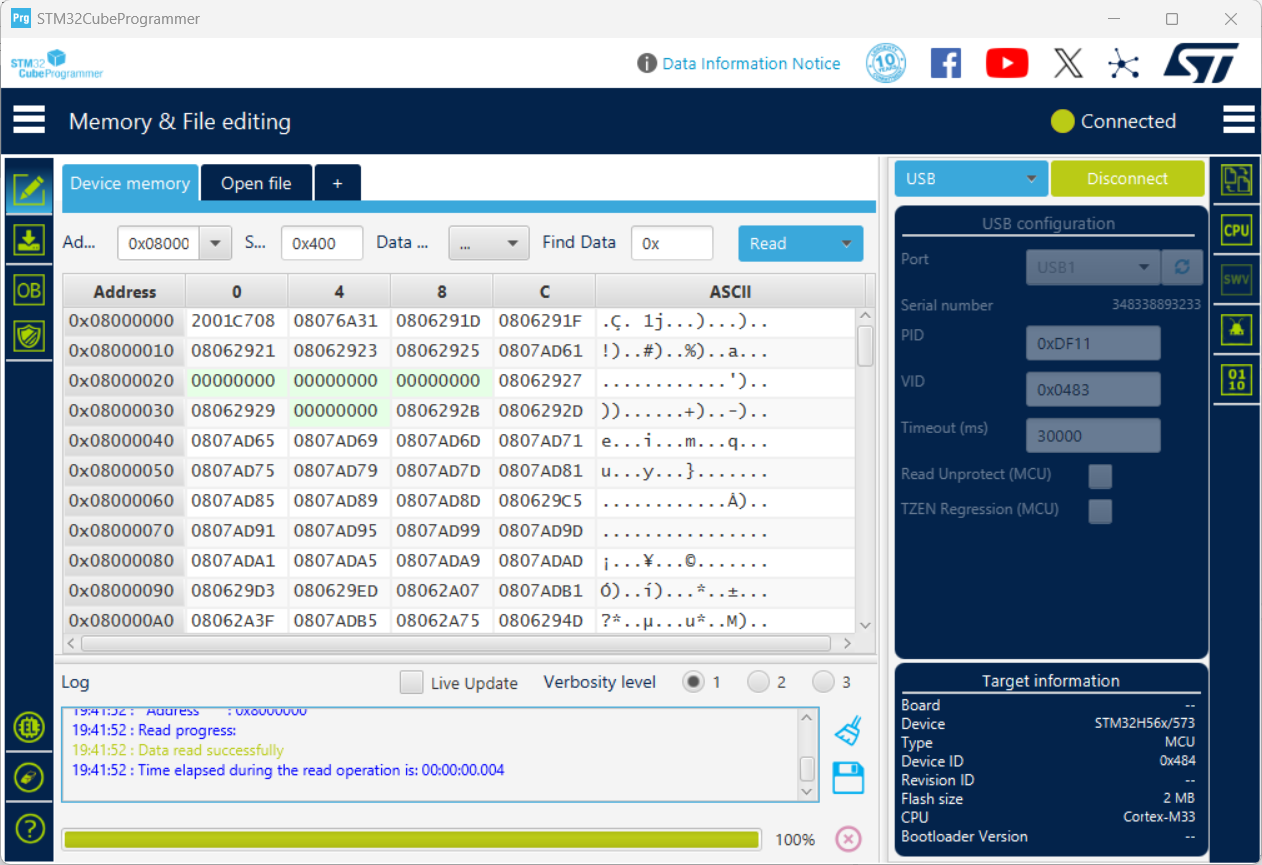
Task: Expand the Data width dropdown
Action: pyautogui.click(x=489, y=243)
